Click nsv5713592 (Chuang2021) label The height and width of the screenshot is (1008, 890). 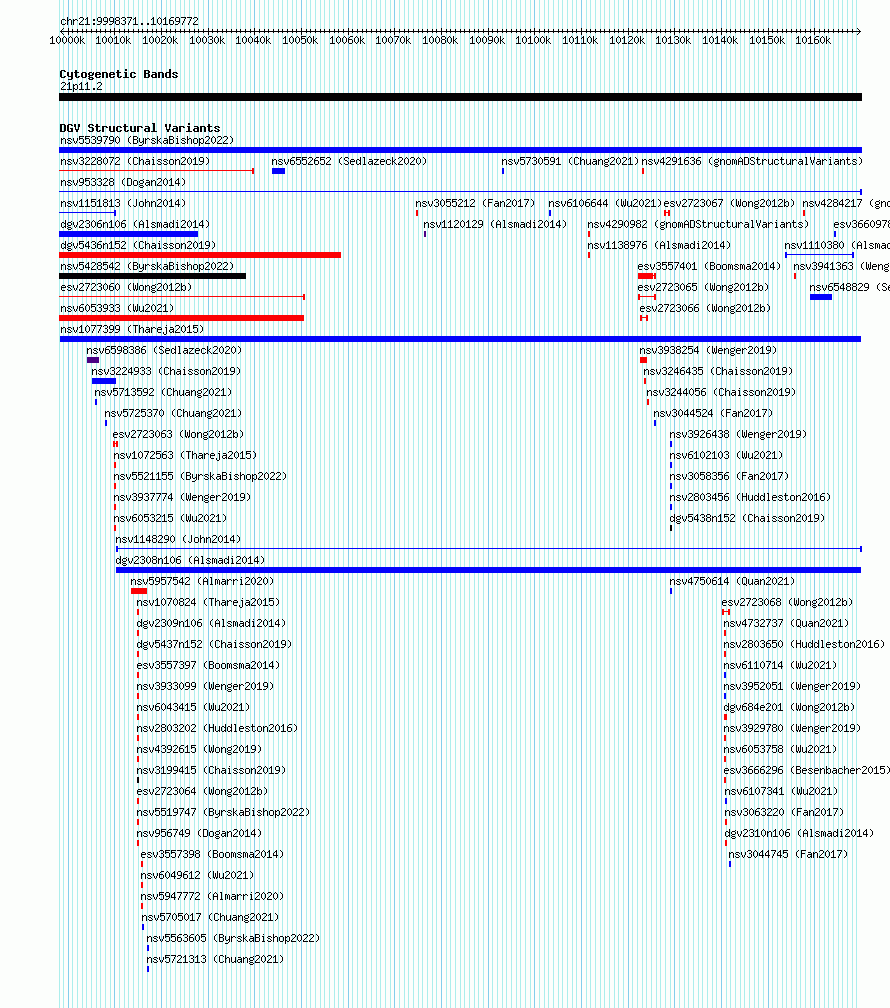[x=163, y=392]
